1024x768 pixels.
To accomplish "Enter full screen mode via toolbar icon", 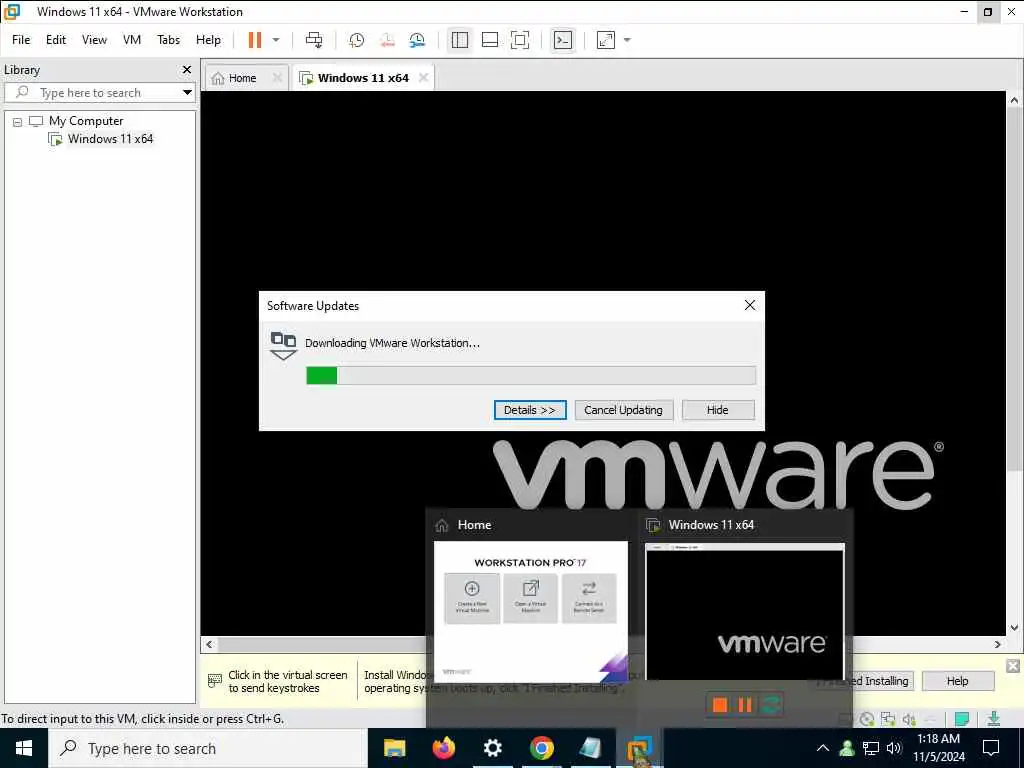I will pos(520,40).
